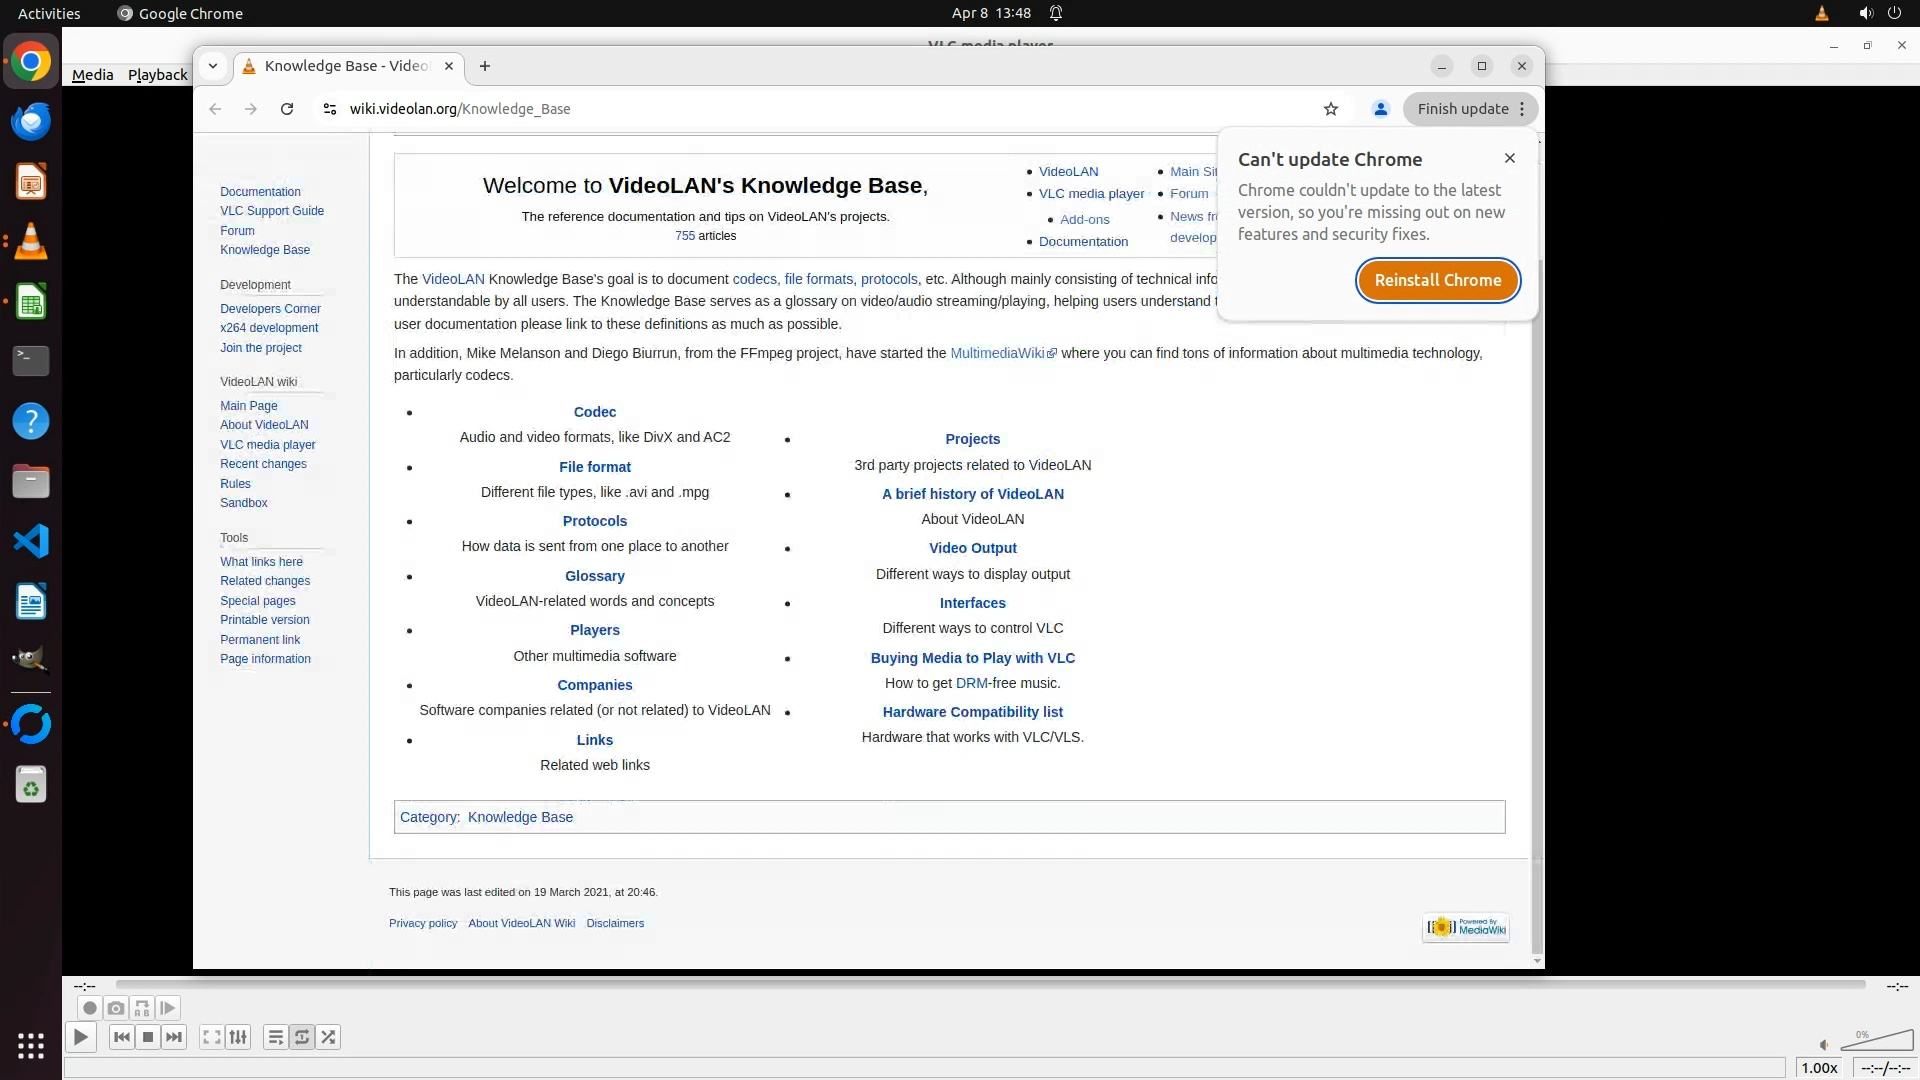Viewport: 1920px width, 1080px height.
Task: Enable shuffle random playback
Action: pos(328,1037)
